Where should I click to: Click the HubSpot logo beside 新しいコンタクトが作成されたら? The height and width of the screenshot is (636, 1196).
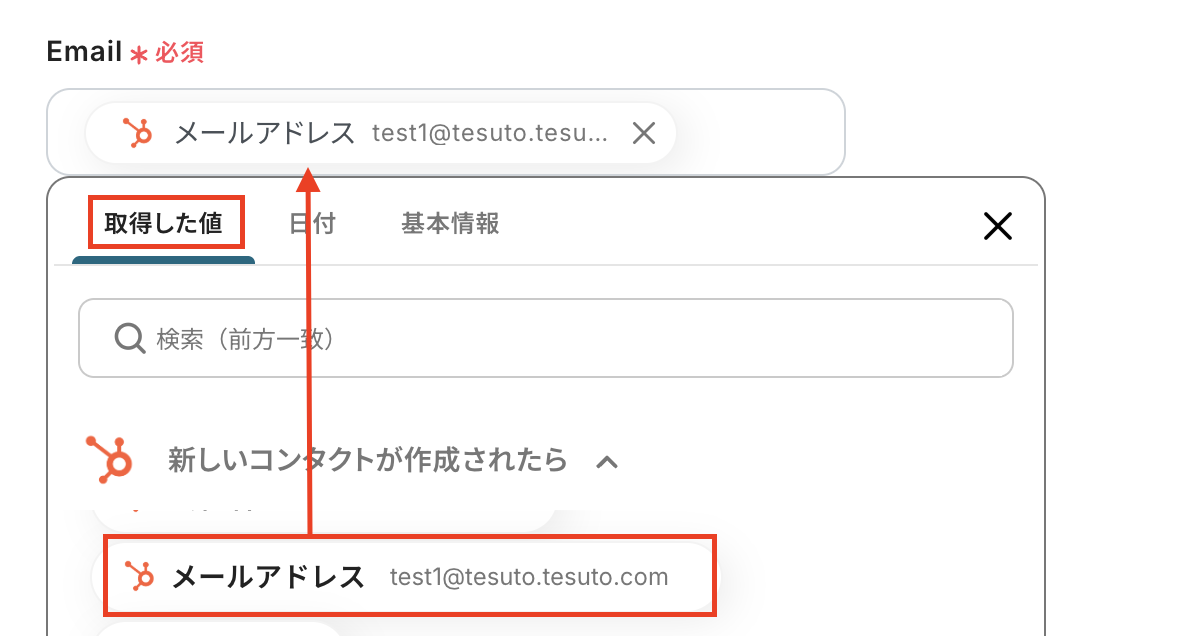[110, 459]
